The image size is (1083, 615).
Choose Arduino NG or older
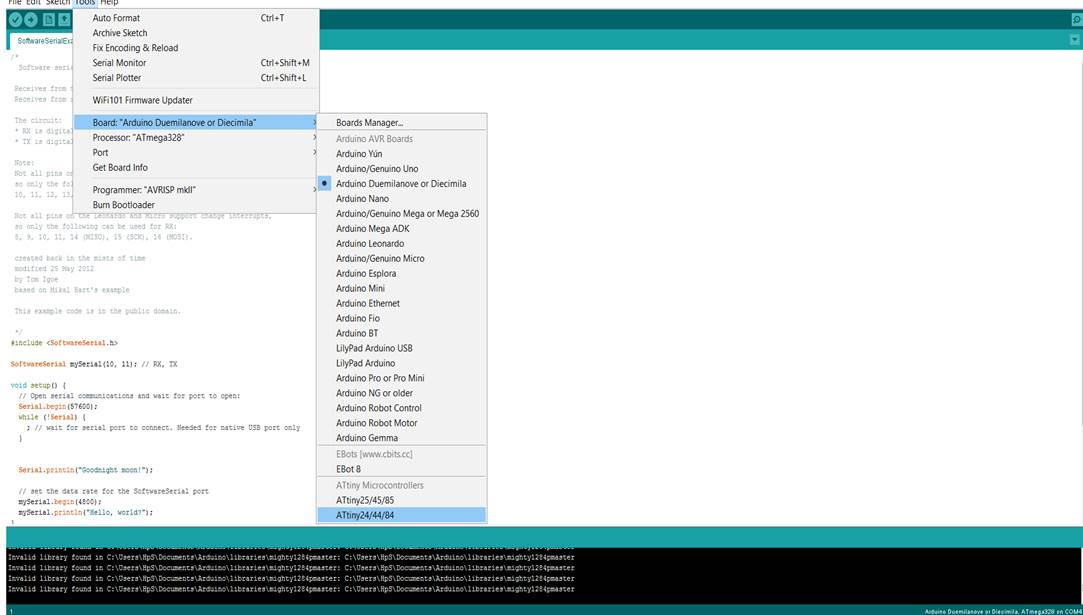tap(401, 393)
